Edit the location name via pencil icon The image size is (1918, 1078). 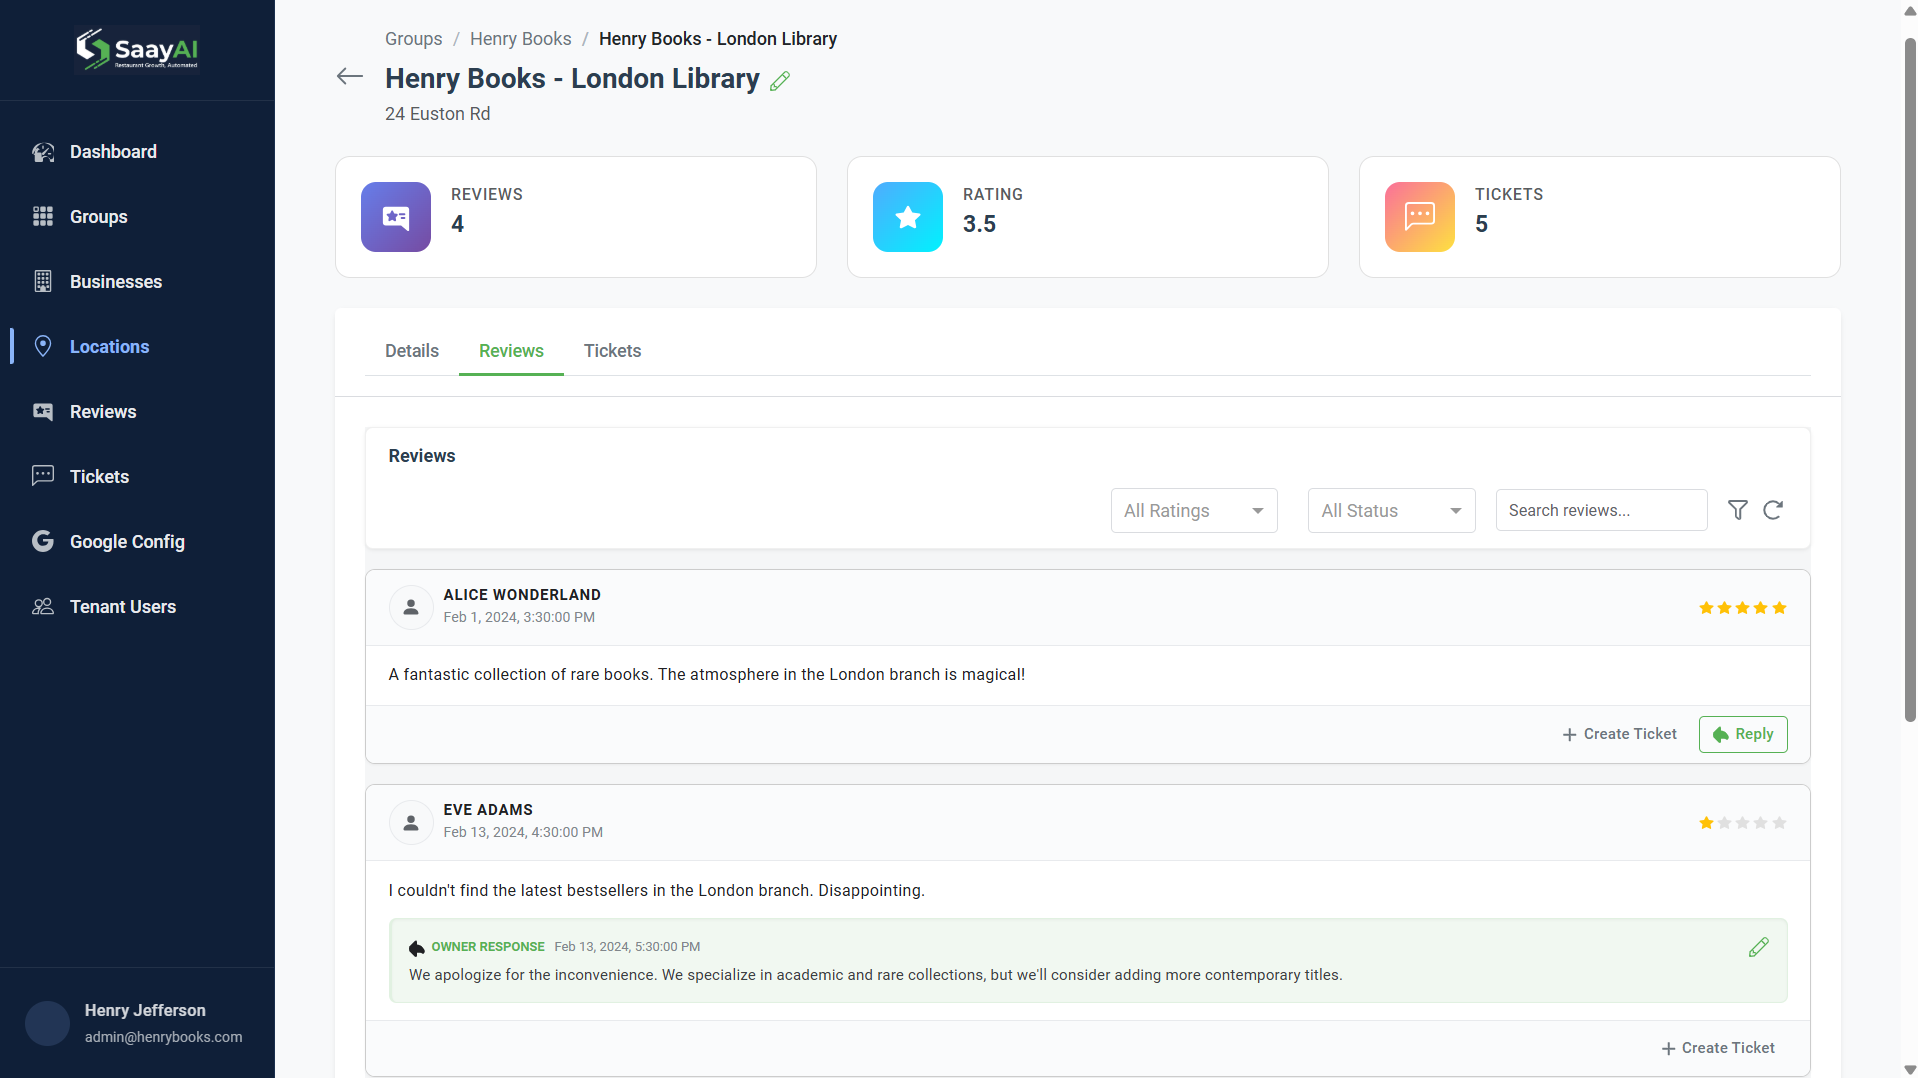click(x=779, y=81)
